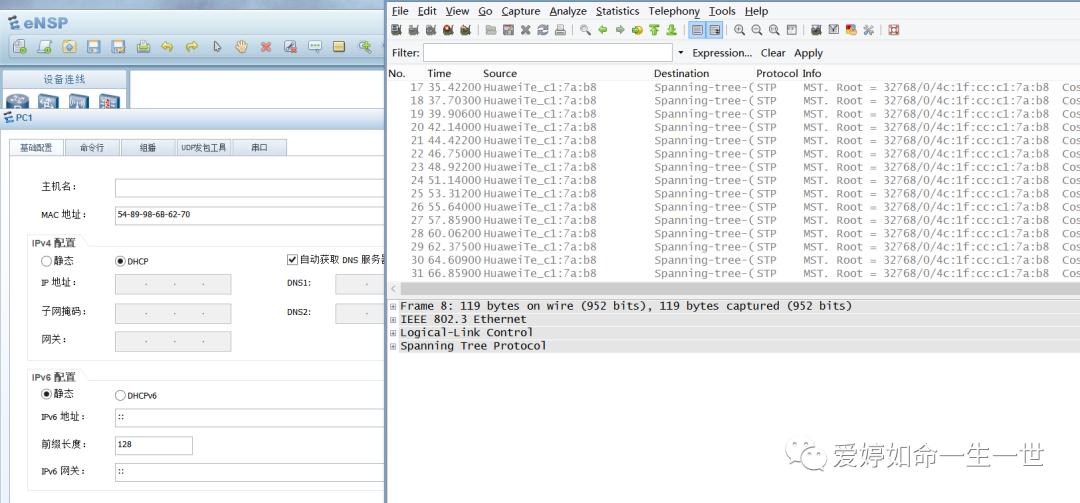This screenshot has width=1080, height=503.
Task: Open the Statistics menu
Action: click(x=618, y=11)
